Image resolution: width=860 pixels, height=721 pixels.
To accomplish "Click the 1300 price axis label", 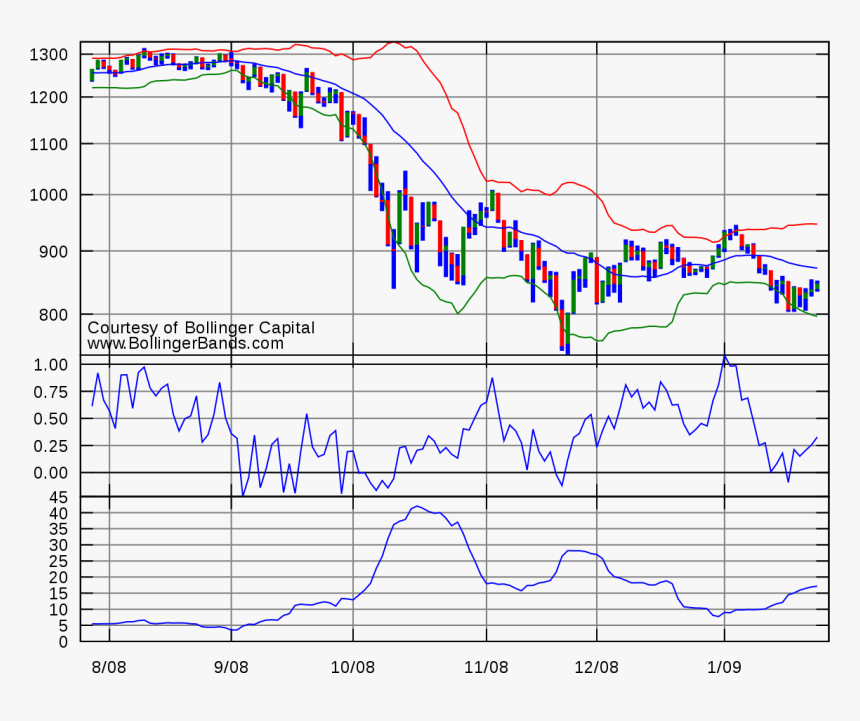I will (49, 55).
